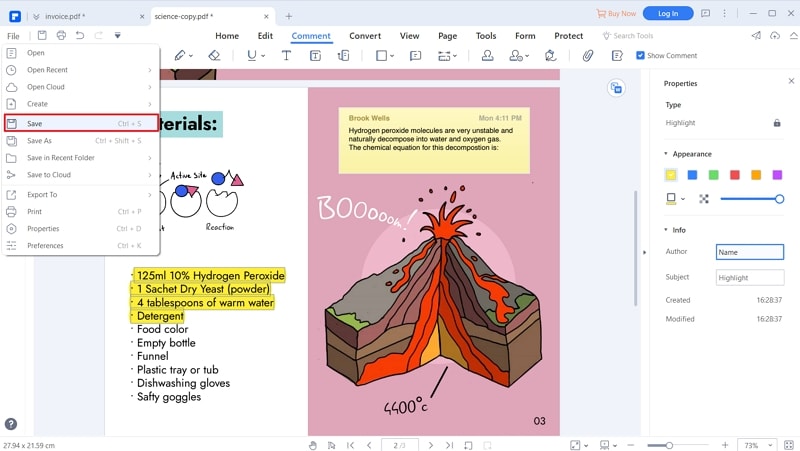Image resolution: width=800 pixels, height=451 pixels.
Task: Collapse the Appearance section
Action: 666,154
